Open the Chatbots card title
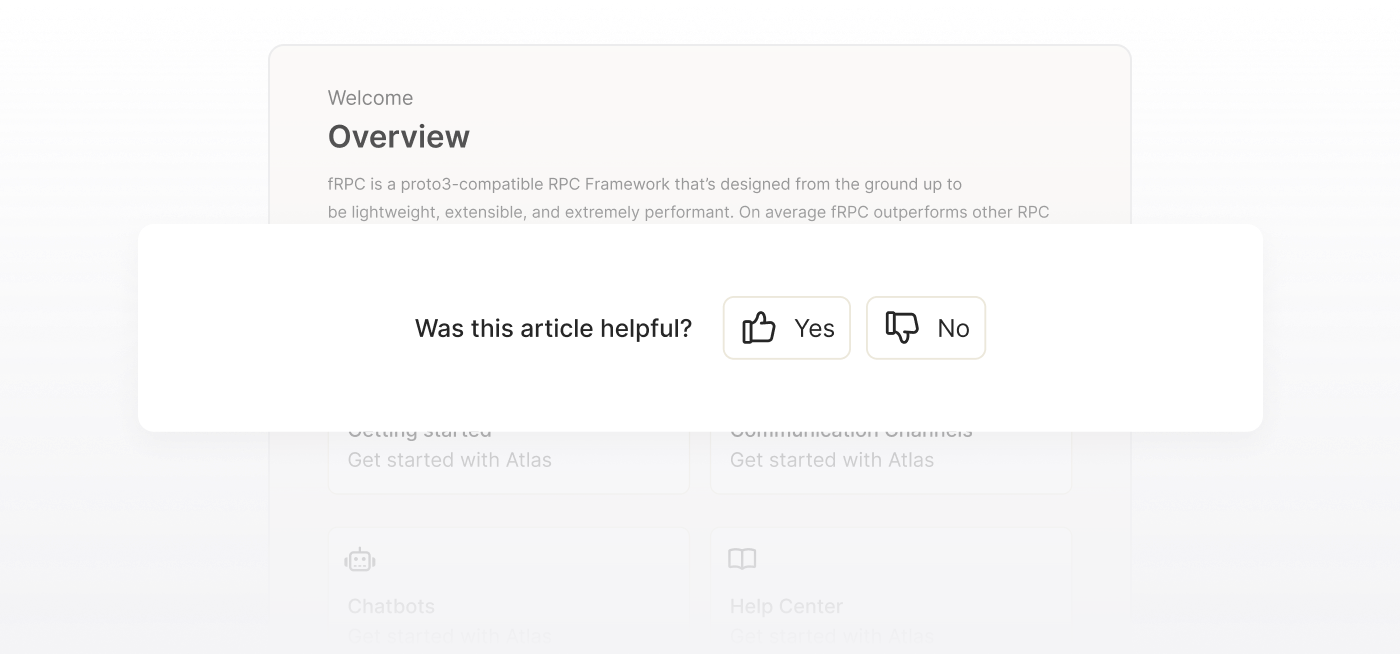Screen dimensions: 1400x654 (x=391, y=606)
